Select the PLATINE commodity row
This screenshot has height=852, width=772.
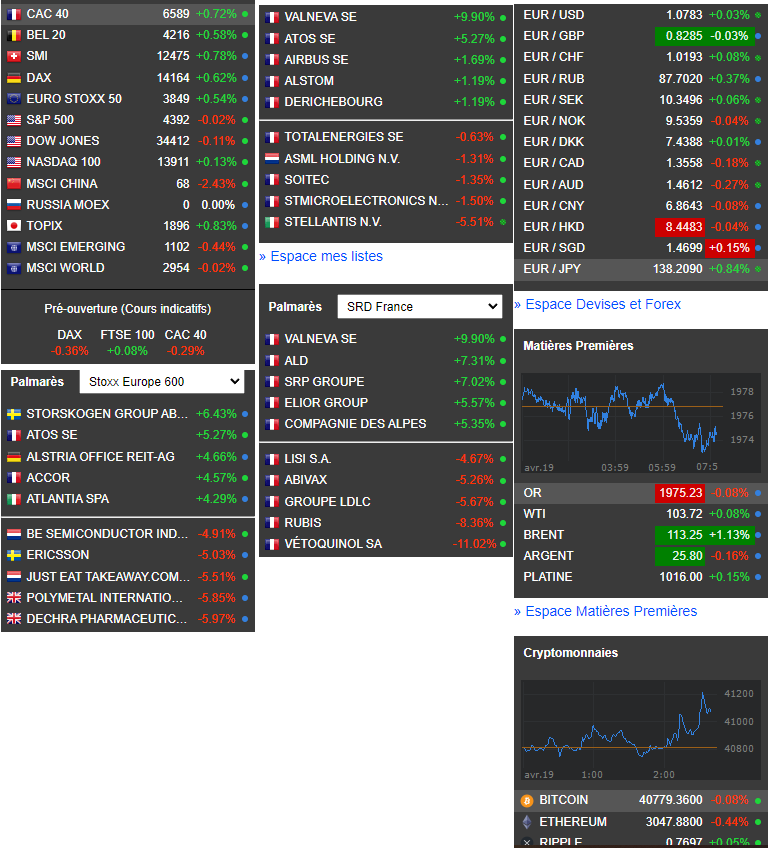click(x=641, y=577)
